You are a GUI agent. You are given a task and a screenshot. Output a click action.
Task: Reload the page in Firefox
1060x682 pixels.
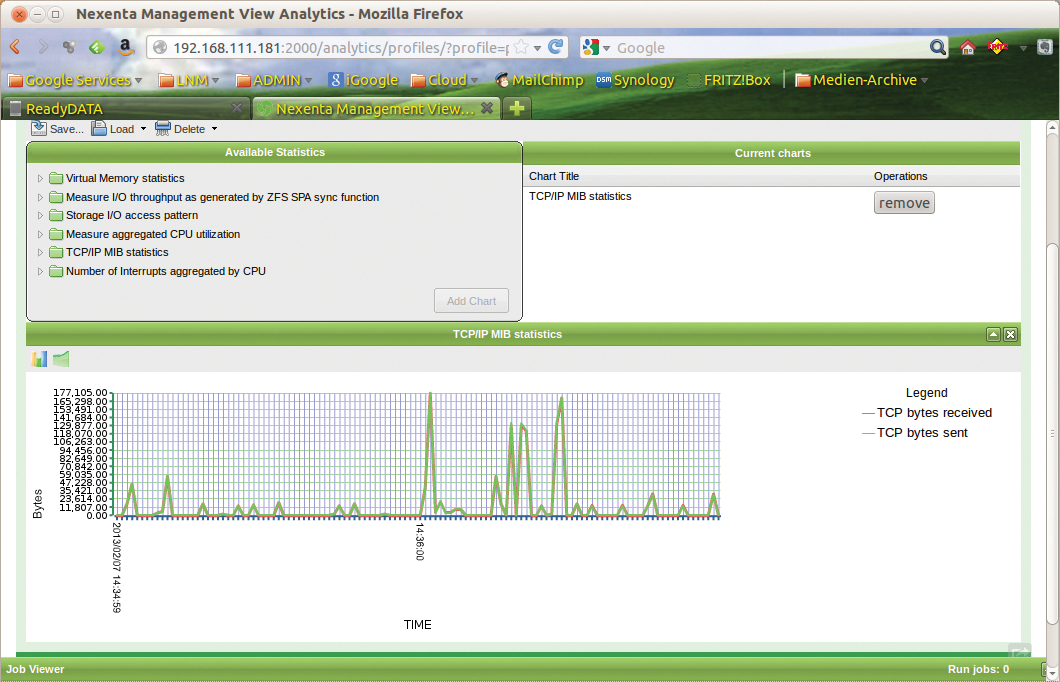[557, 47]
